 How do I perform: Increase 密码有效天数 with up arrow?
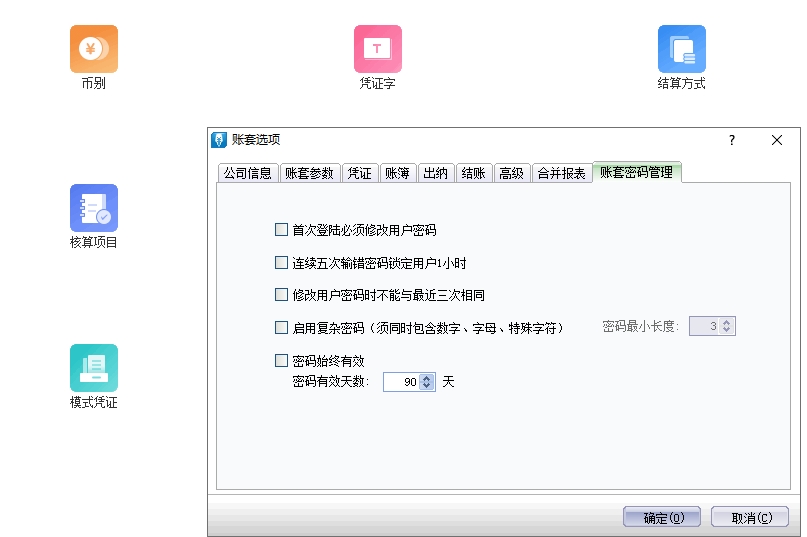[426, 378]
